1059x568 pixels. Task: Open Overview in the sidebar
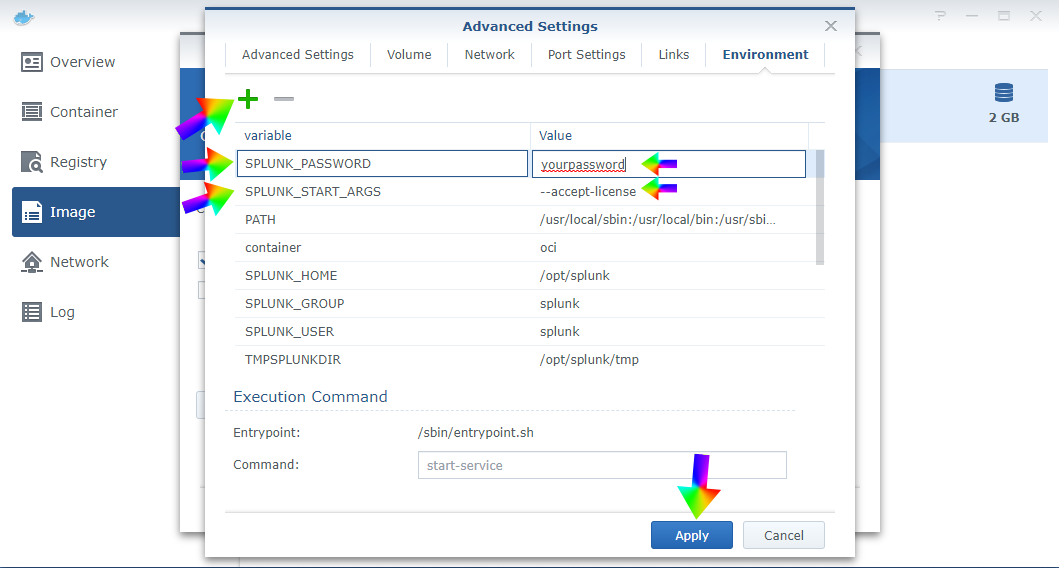[96, 62]
